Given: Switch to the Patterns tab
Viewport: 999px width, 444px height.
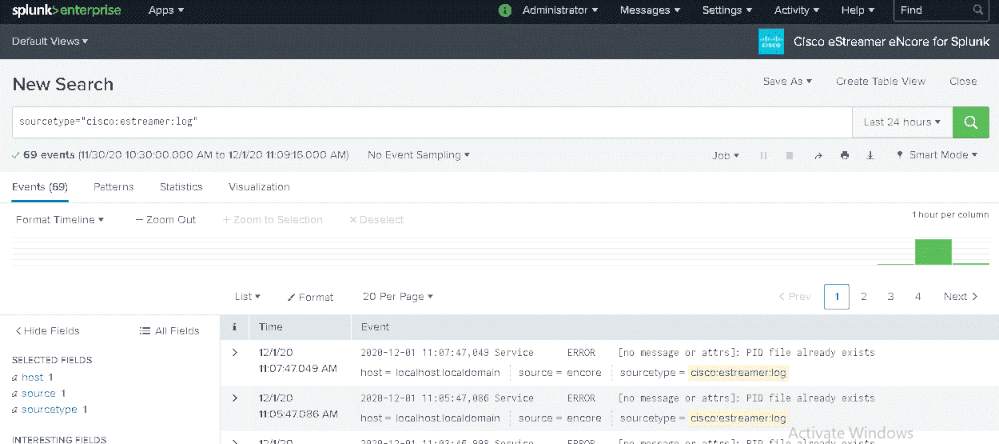Looking at the screenshot, I should tap(113, 187).
